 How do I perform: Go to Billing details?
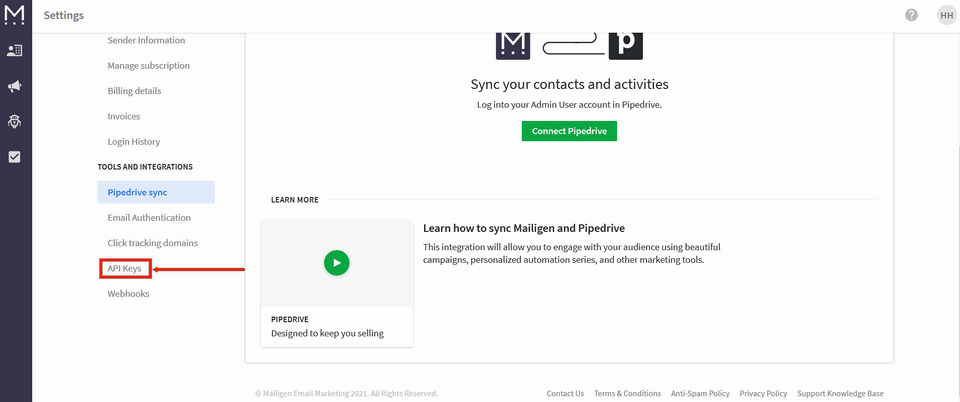[x=134, y=91]
